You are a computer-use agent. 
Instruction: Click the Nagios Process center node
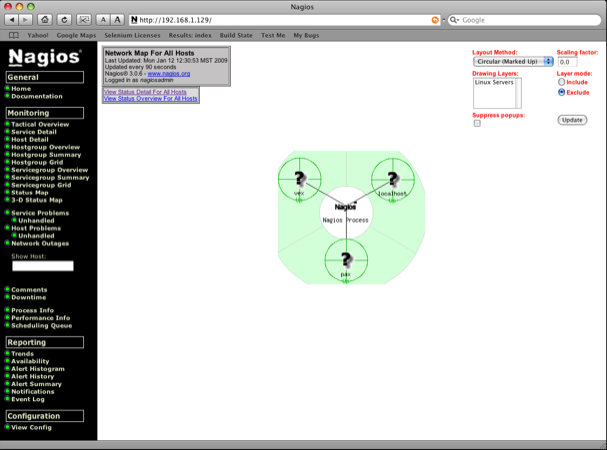pyautogui.click(x=346, y=213)
